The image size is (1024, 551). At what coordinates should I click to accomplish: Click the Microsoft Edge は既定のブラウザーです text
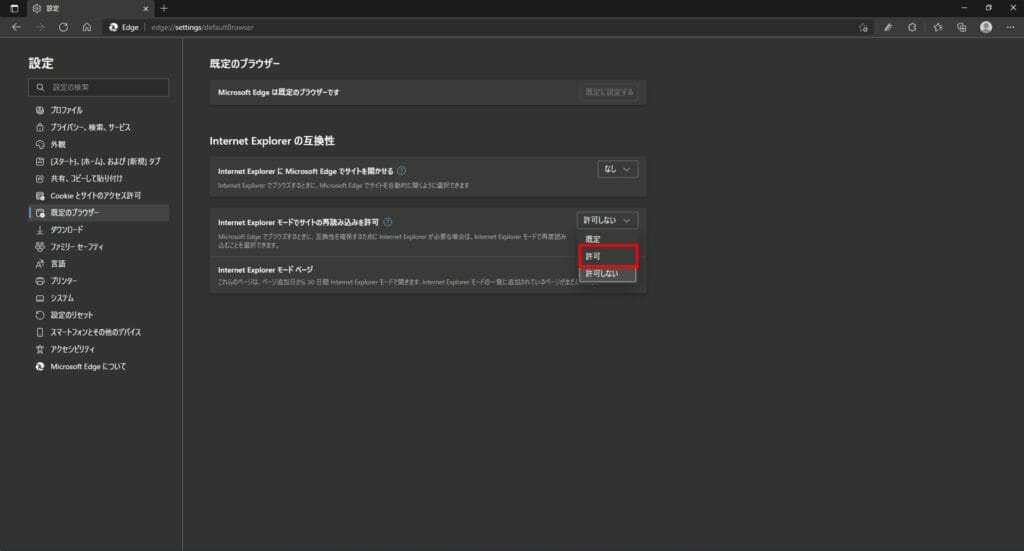pyautogui.click(x=278, y=92)
